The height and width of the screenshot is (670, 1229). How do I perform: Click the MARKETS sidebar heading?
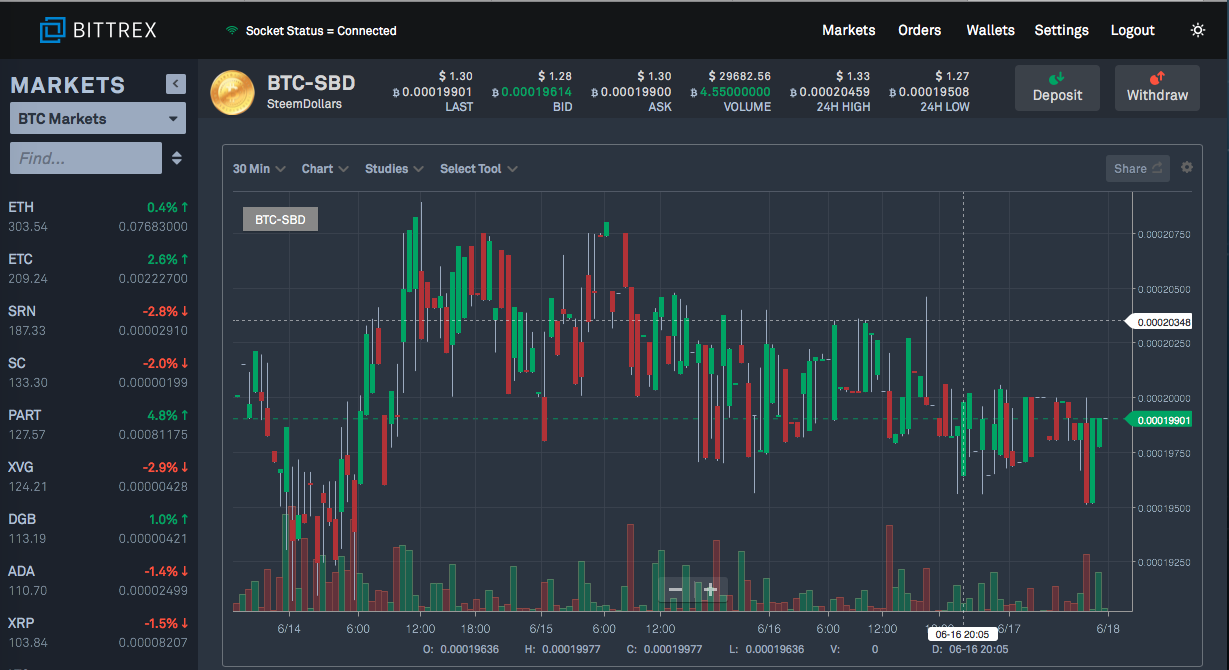tap(68, 85)
